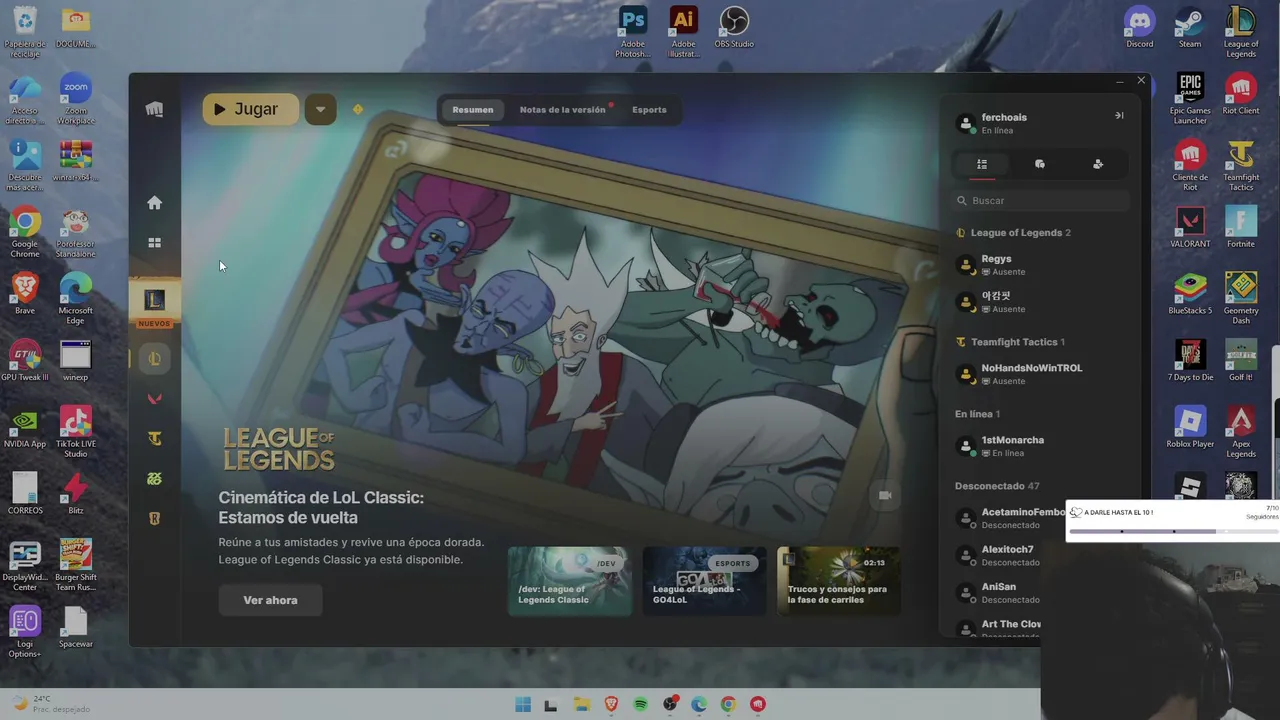Open the Notas de la versión tab
The image size is (1280, 720).
point(563,110)
